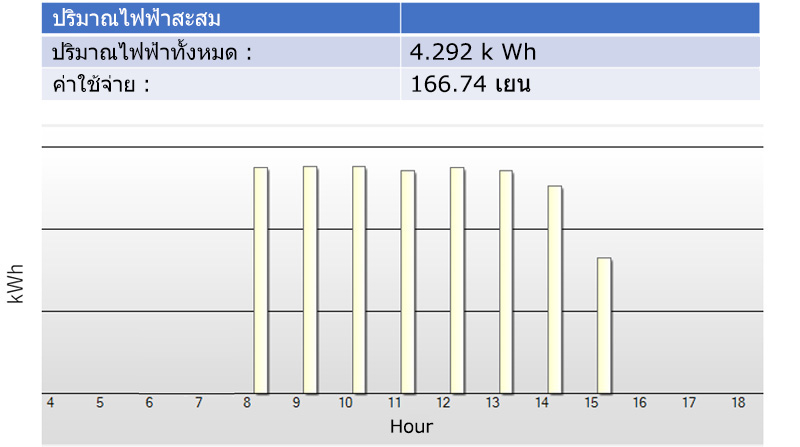Click the axis tick label '16'
The width and height of the screenshot is (800, 447).
tap(640, 403)
